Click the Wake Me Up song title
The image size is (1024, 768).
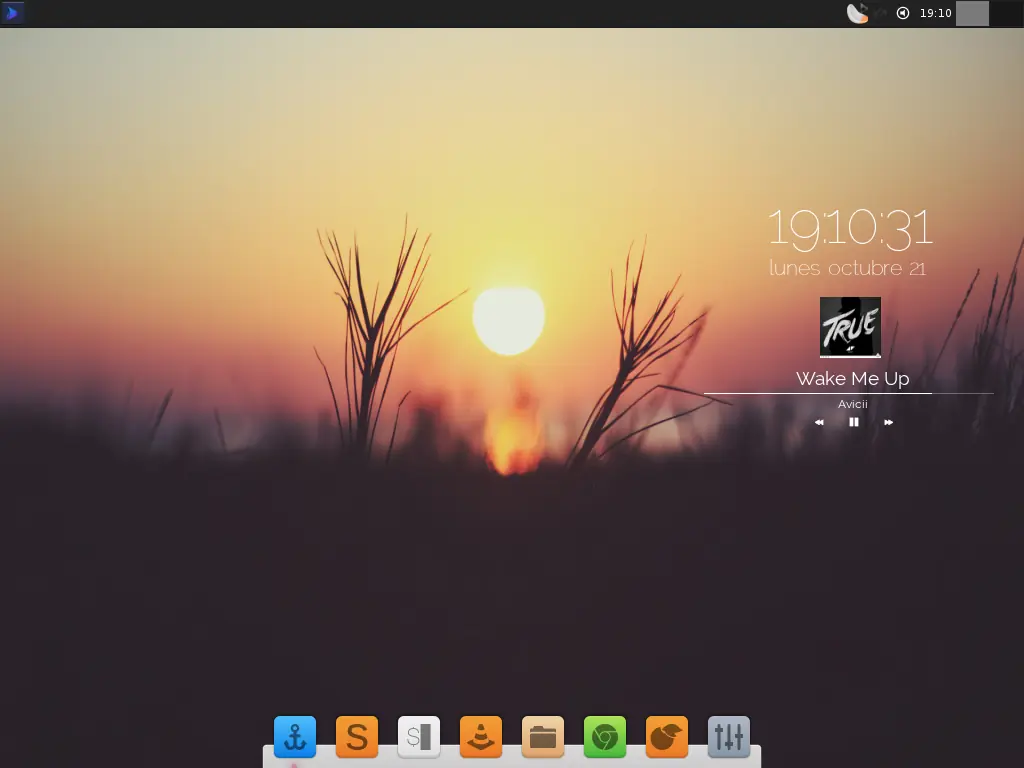852,379
